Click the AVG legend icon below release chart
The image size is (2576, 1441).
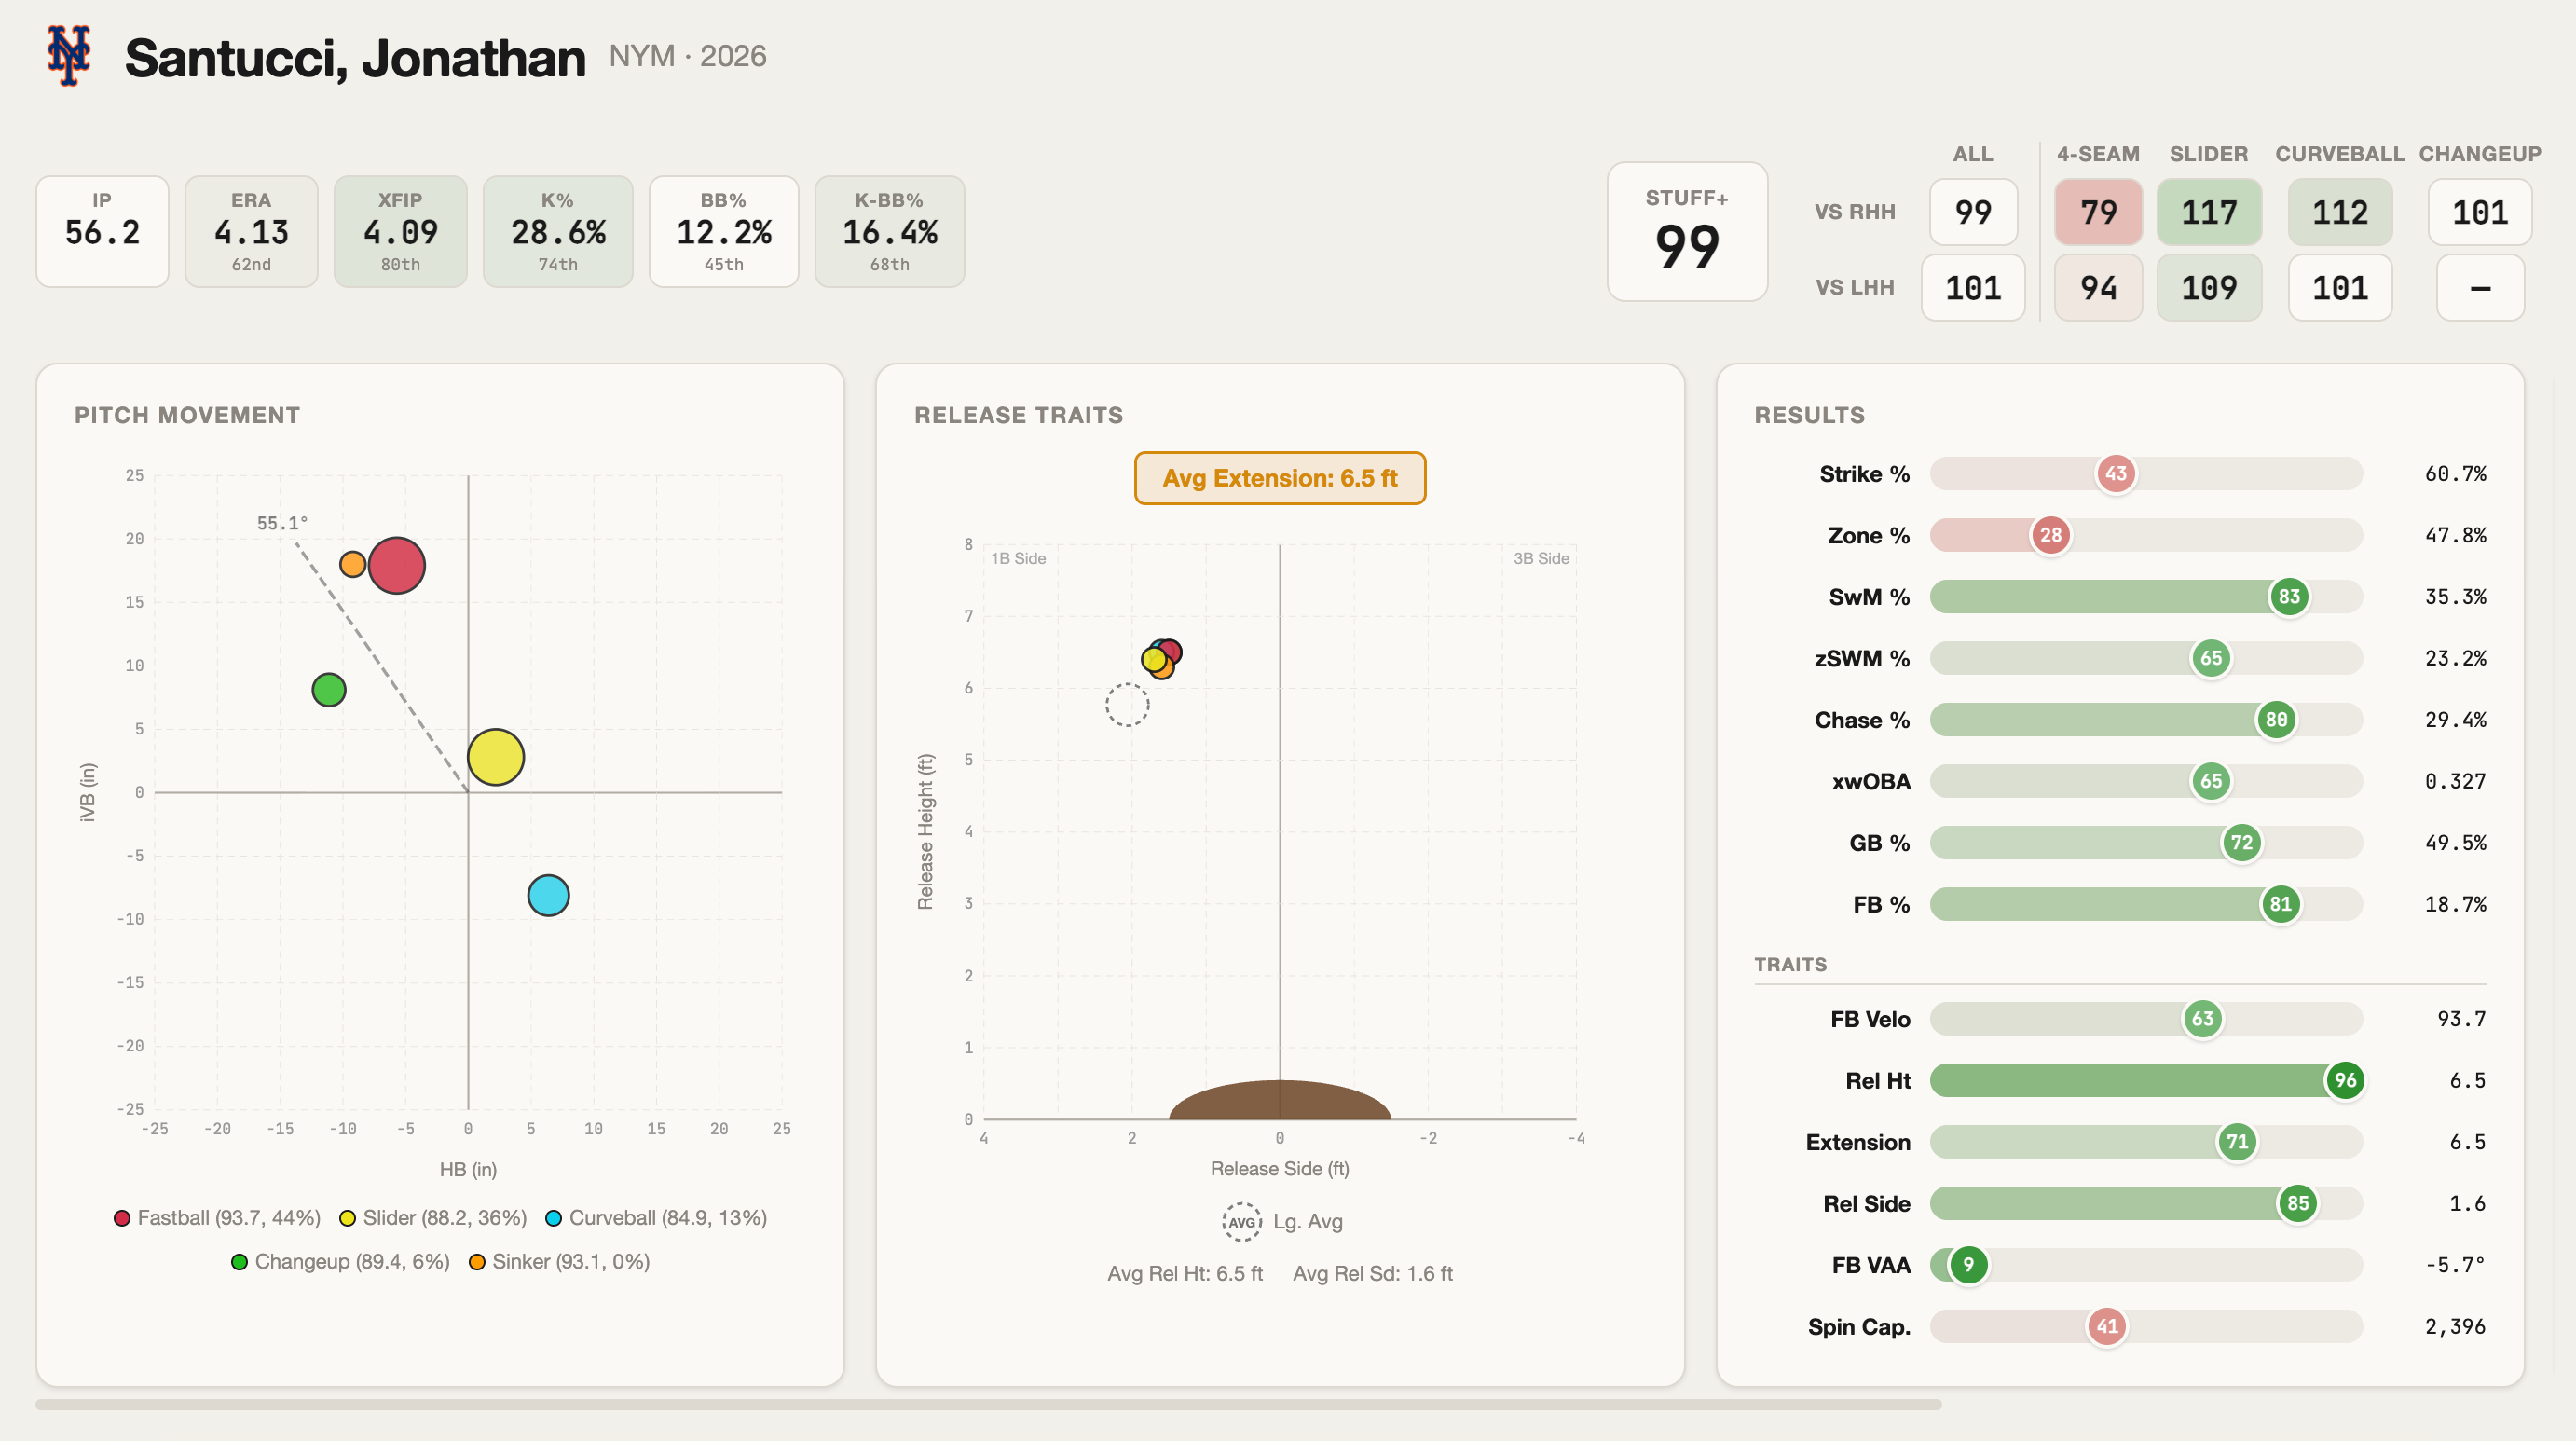[x=1242, y=1222]
